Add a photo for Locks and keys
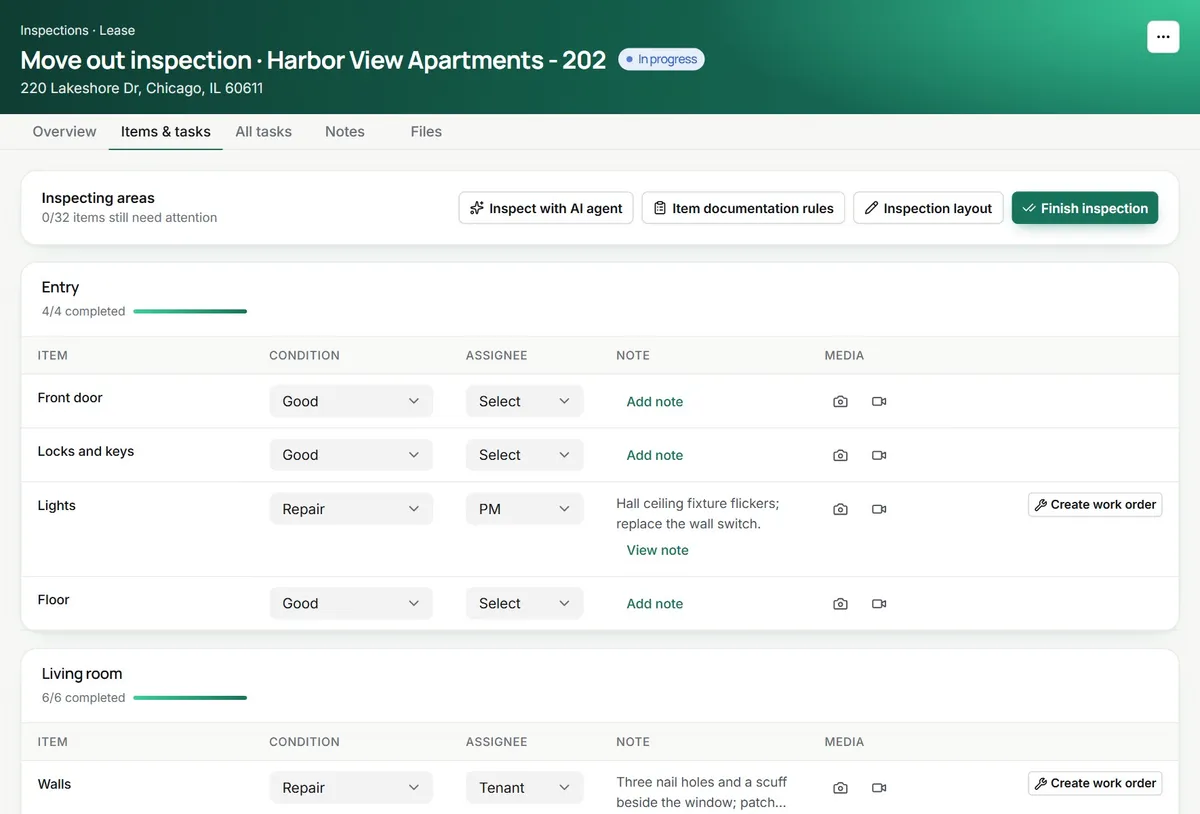1200x814 pixels. [x=840, y=455]
